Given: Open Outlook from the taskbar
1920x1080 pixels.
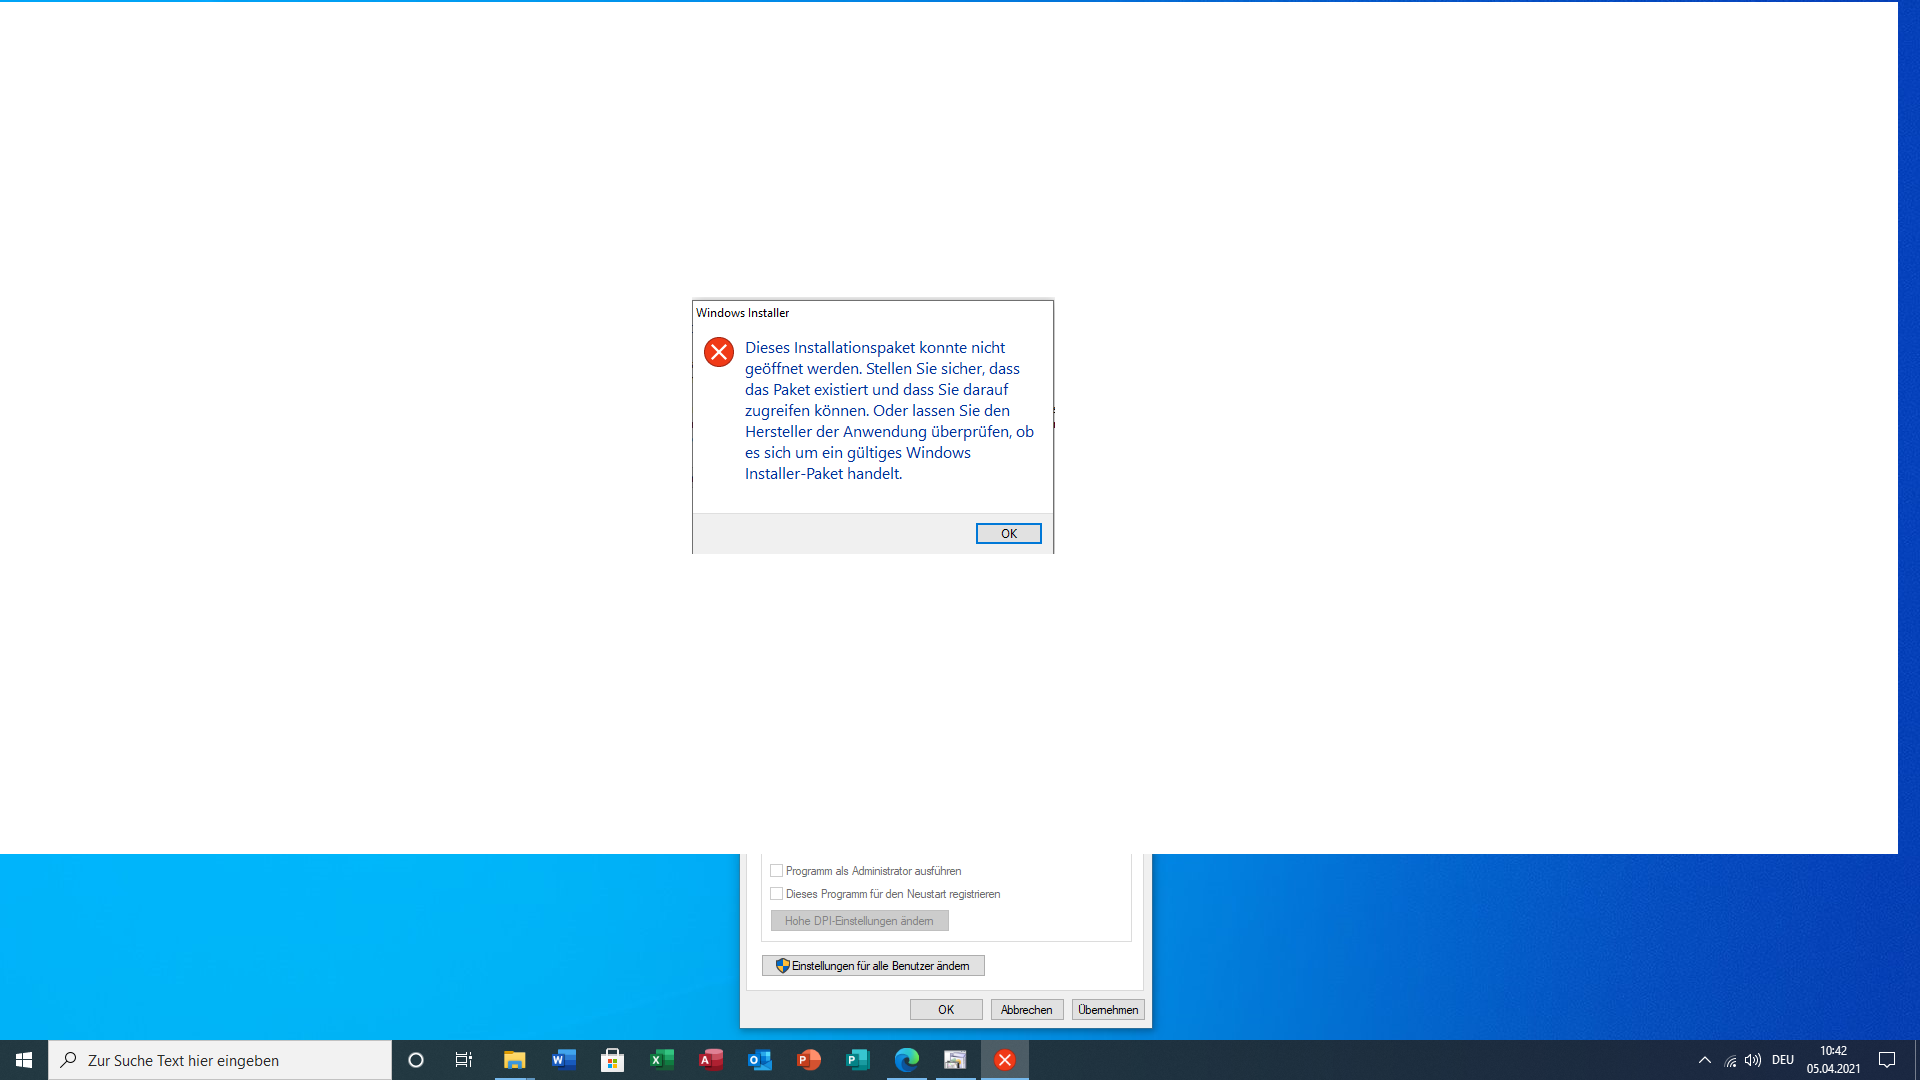Looking at the screenshot, I should (x=759, y=1059).
